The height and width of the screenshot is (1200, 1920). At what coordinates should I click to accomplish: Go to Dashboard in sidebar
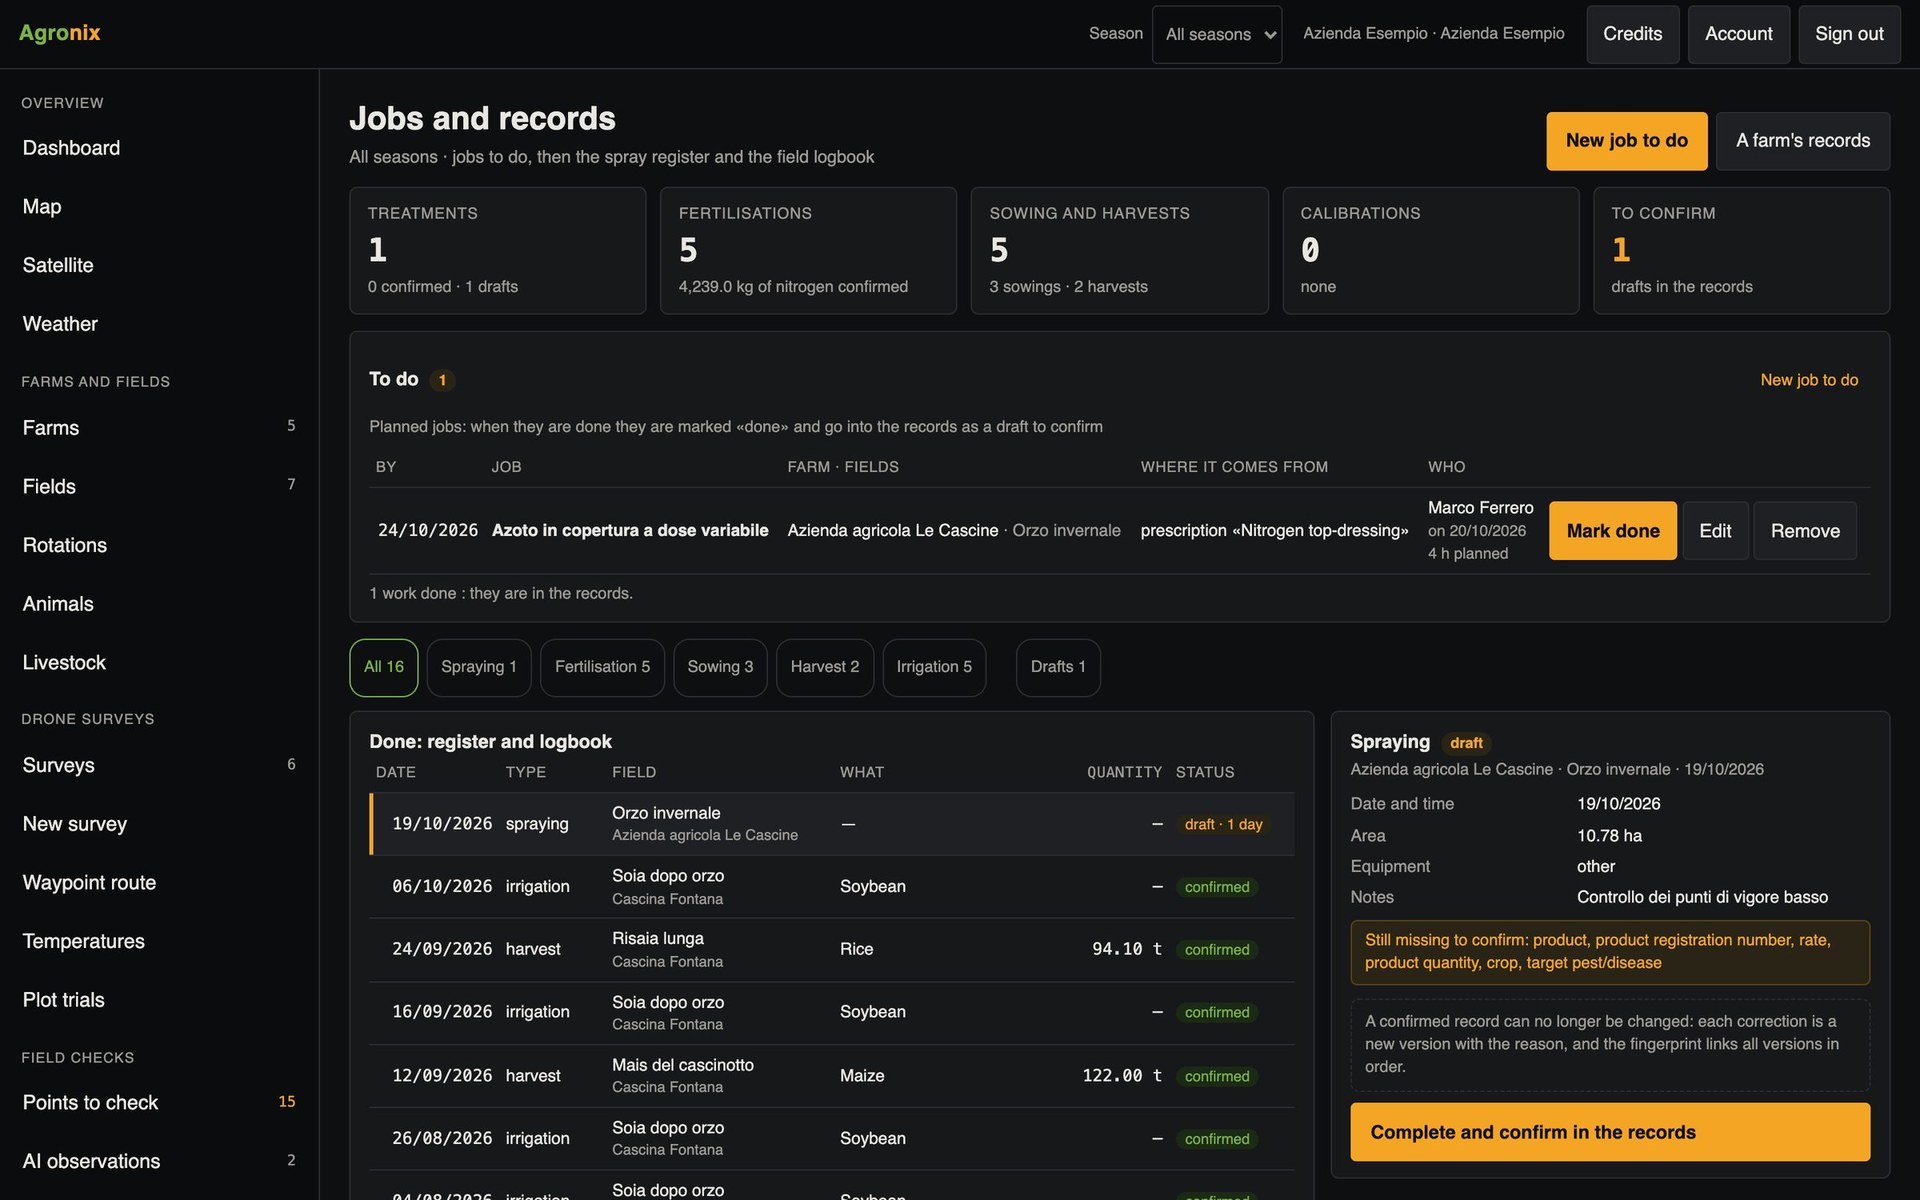[x=159, y=148]
